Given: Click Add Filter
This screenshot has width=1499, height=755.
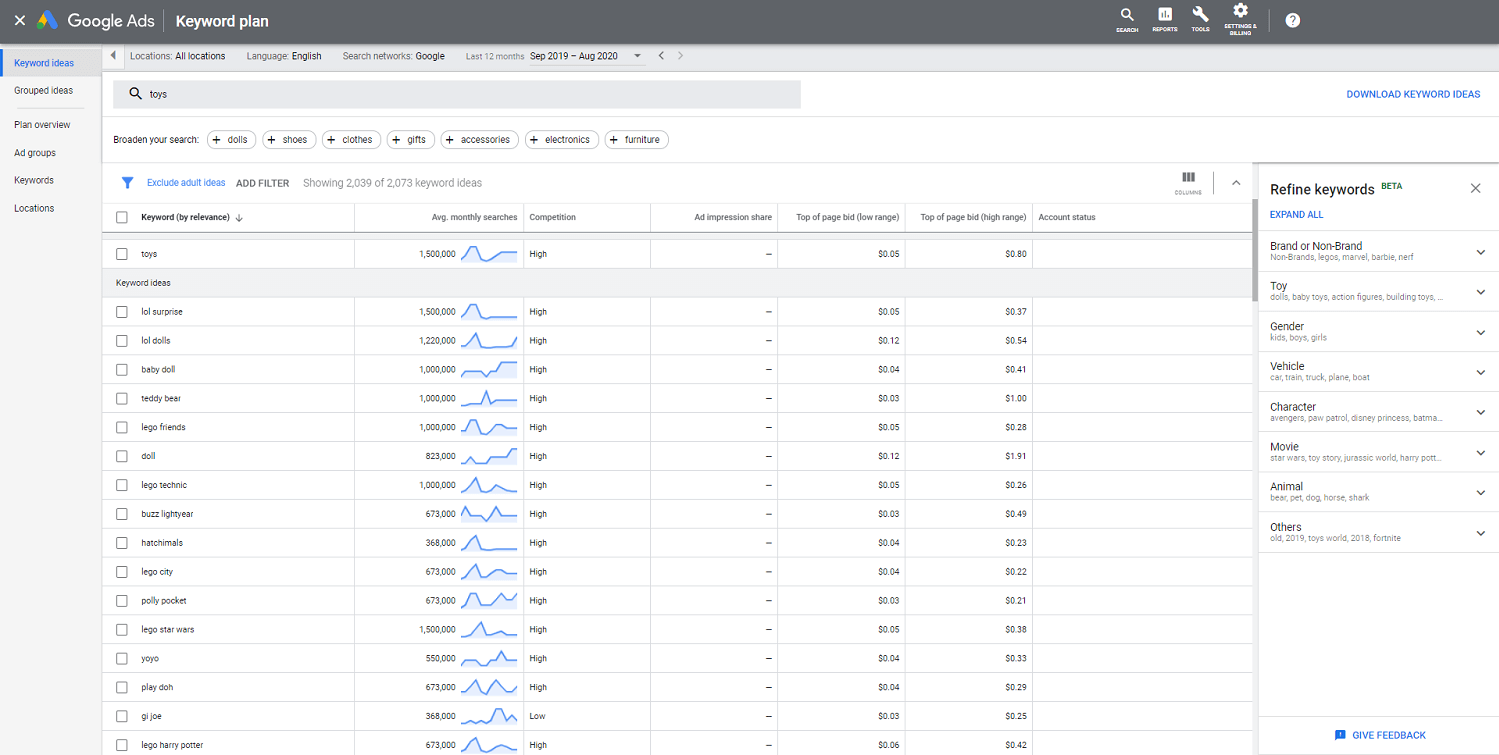Looking at the screenshot, I should [263, 183].
